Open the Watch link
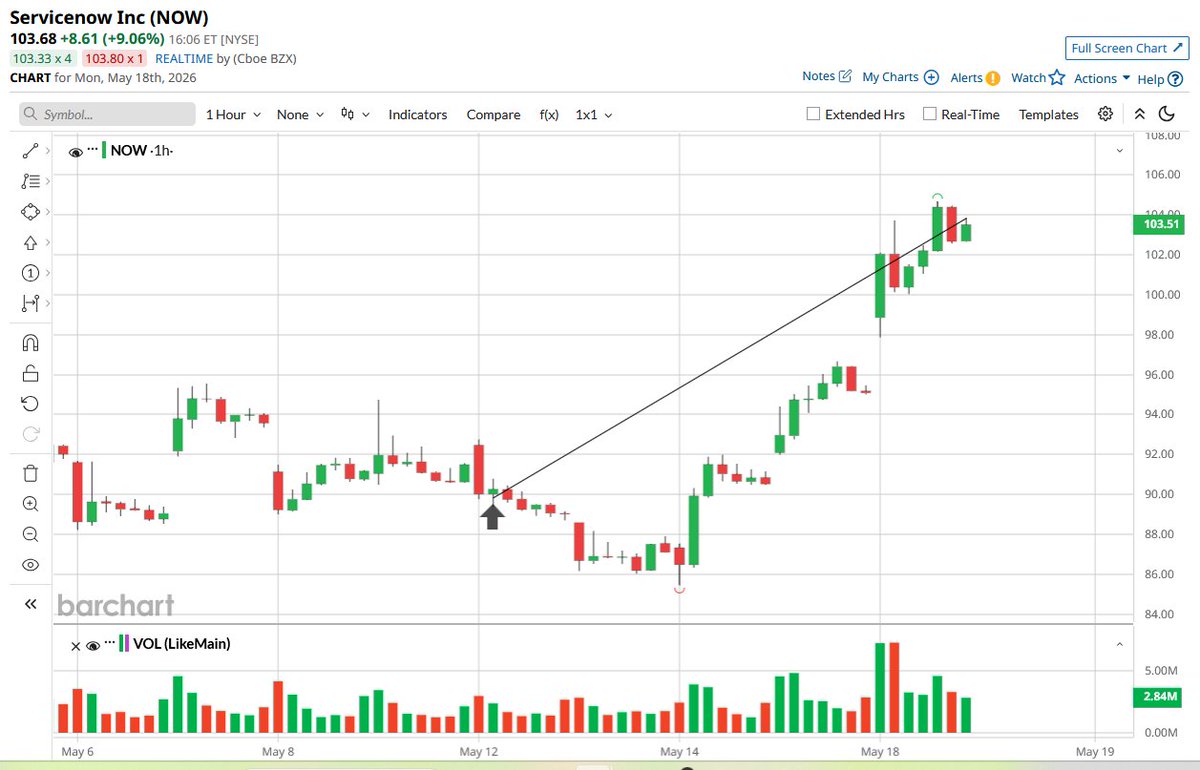Image resolution: width=1200 pixels, height=770 pixels. point(1028,77)
